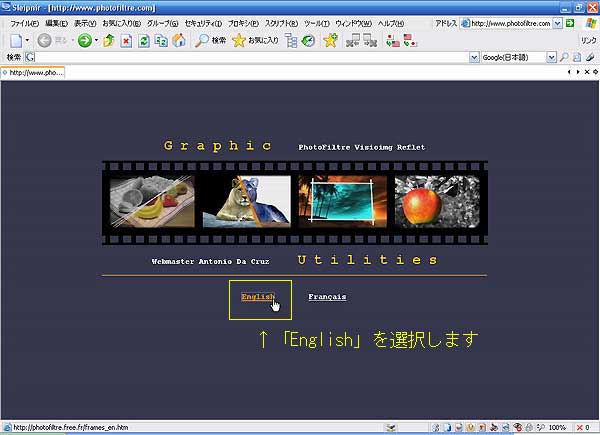Open the ツール(T) menu
Viewport: 600px width, 435px height.
(x=317, y=23)
